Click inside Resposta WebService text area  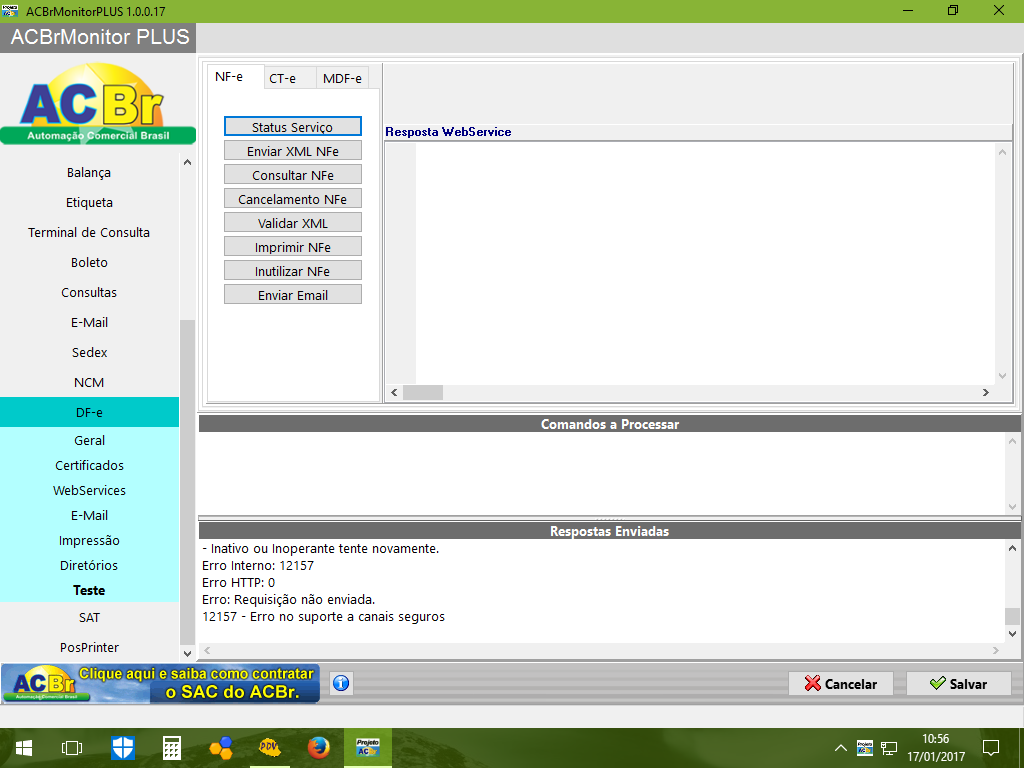pyautogui.click(x=704, y=263)
